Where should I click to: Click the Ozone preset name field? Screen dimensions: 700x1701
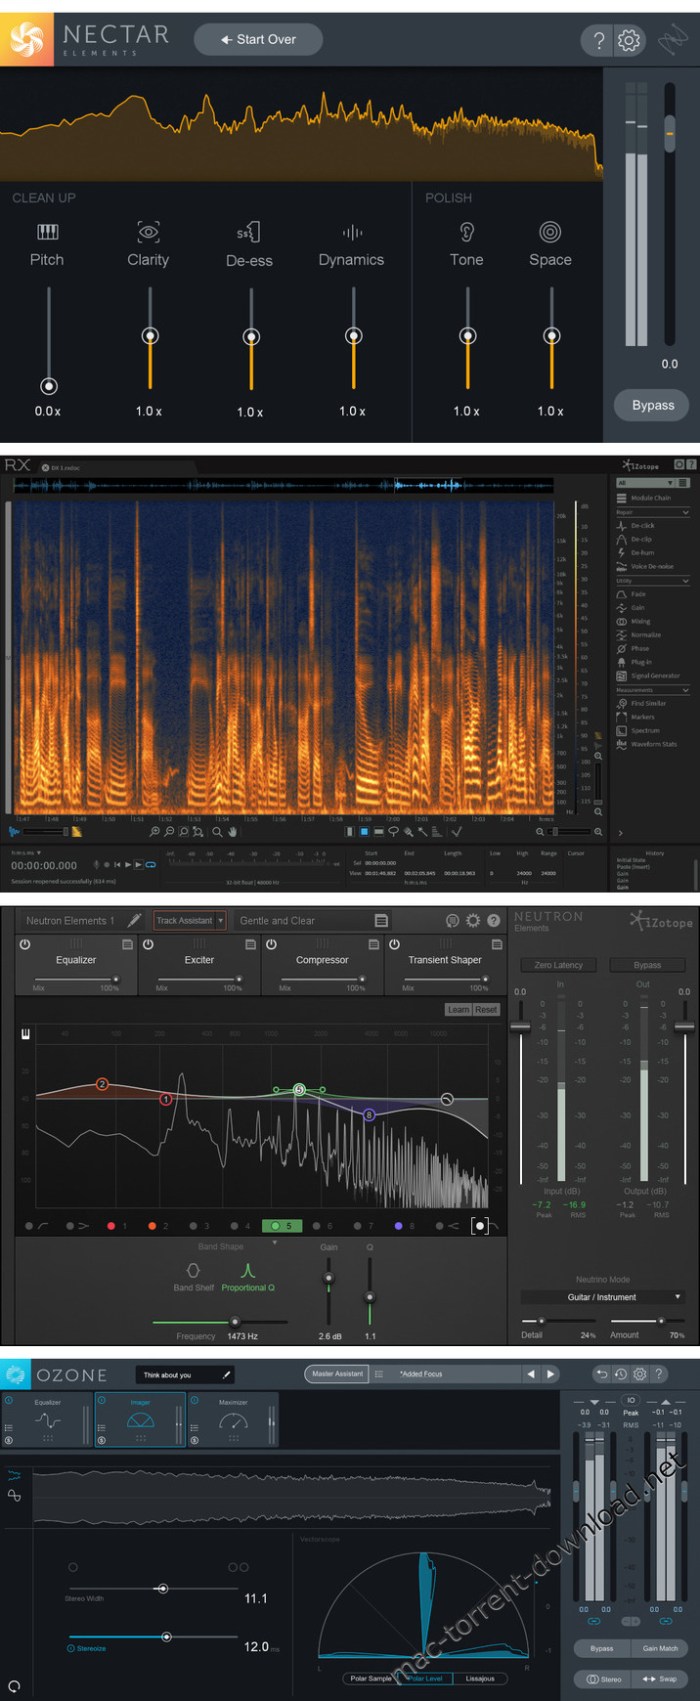(185, 1375)
